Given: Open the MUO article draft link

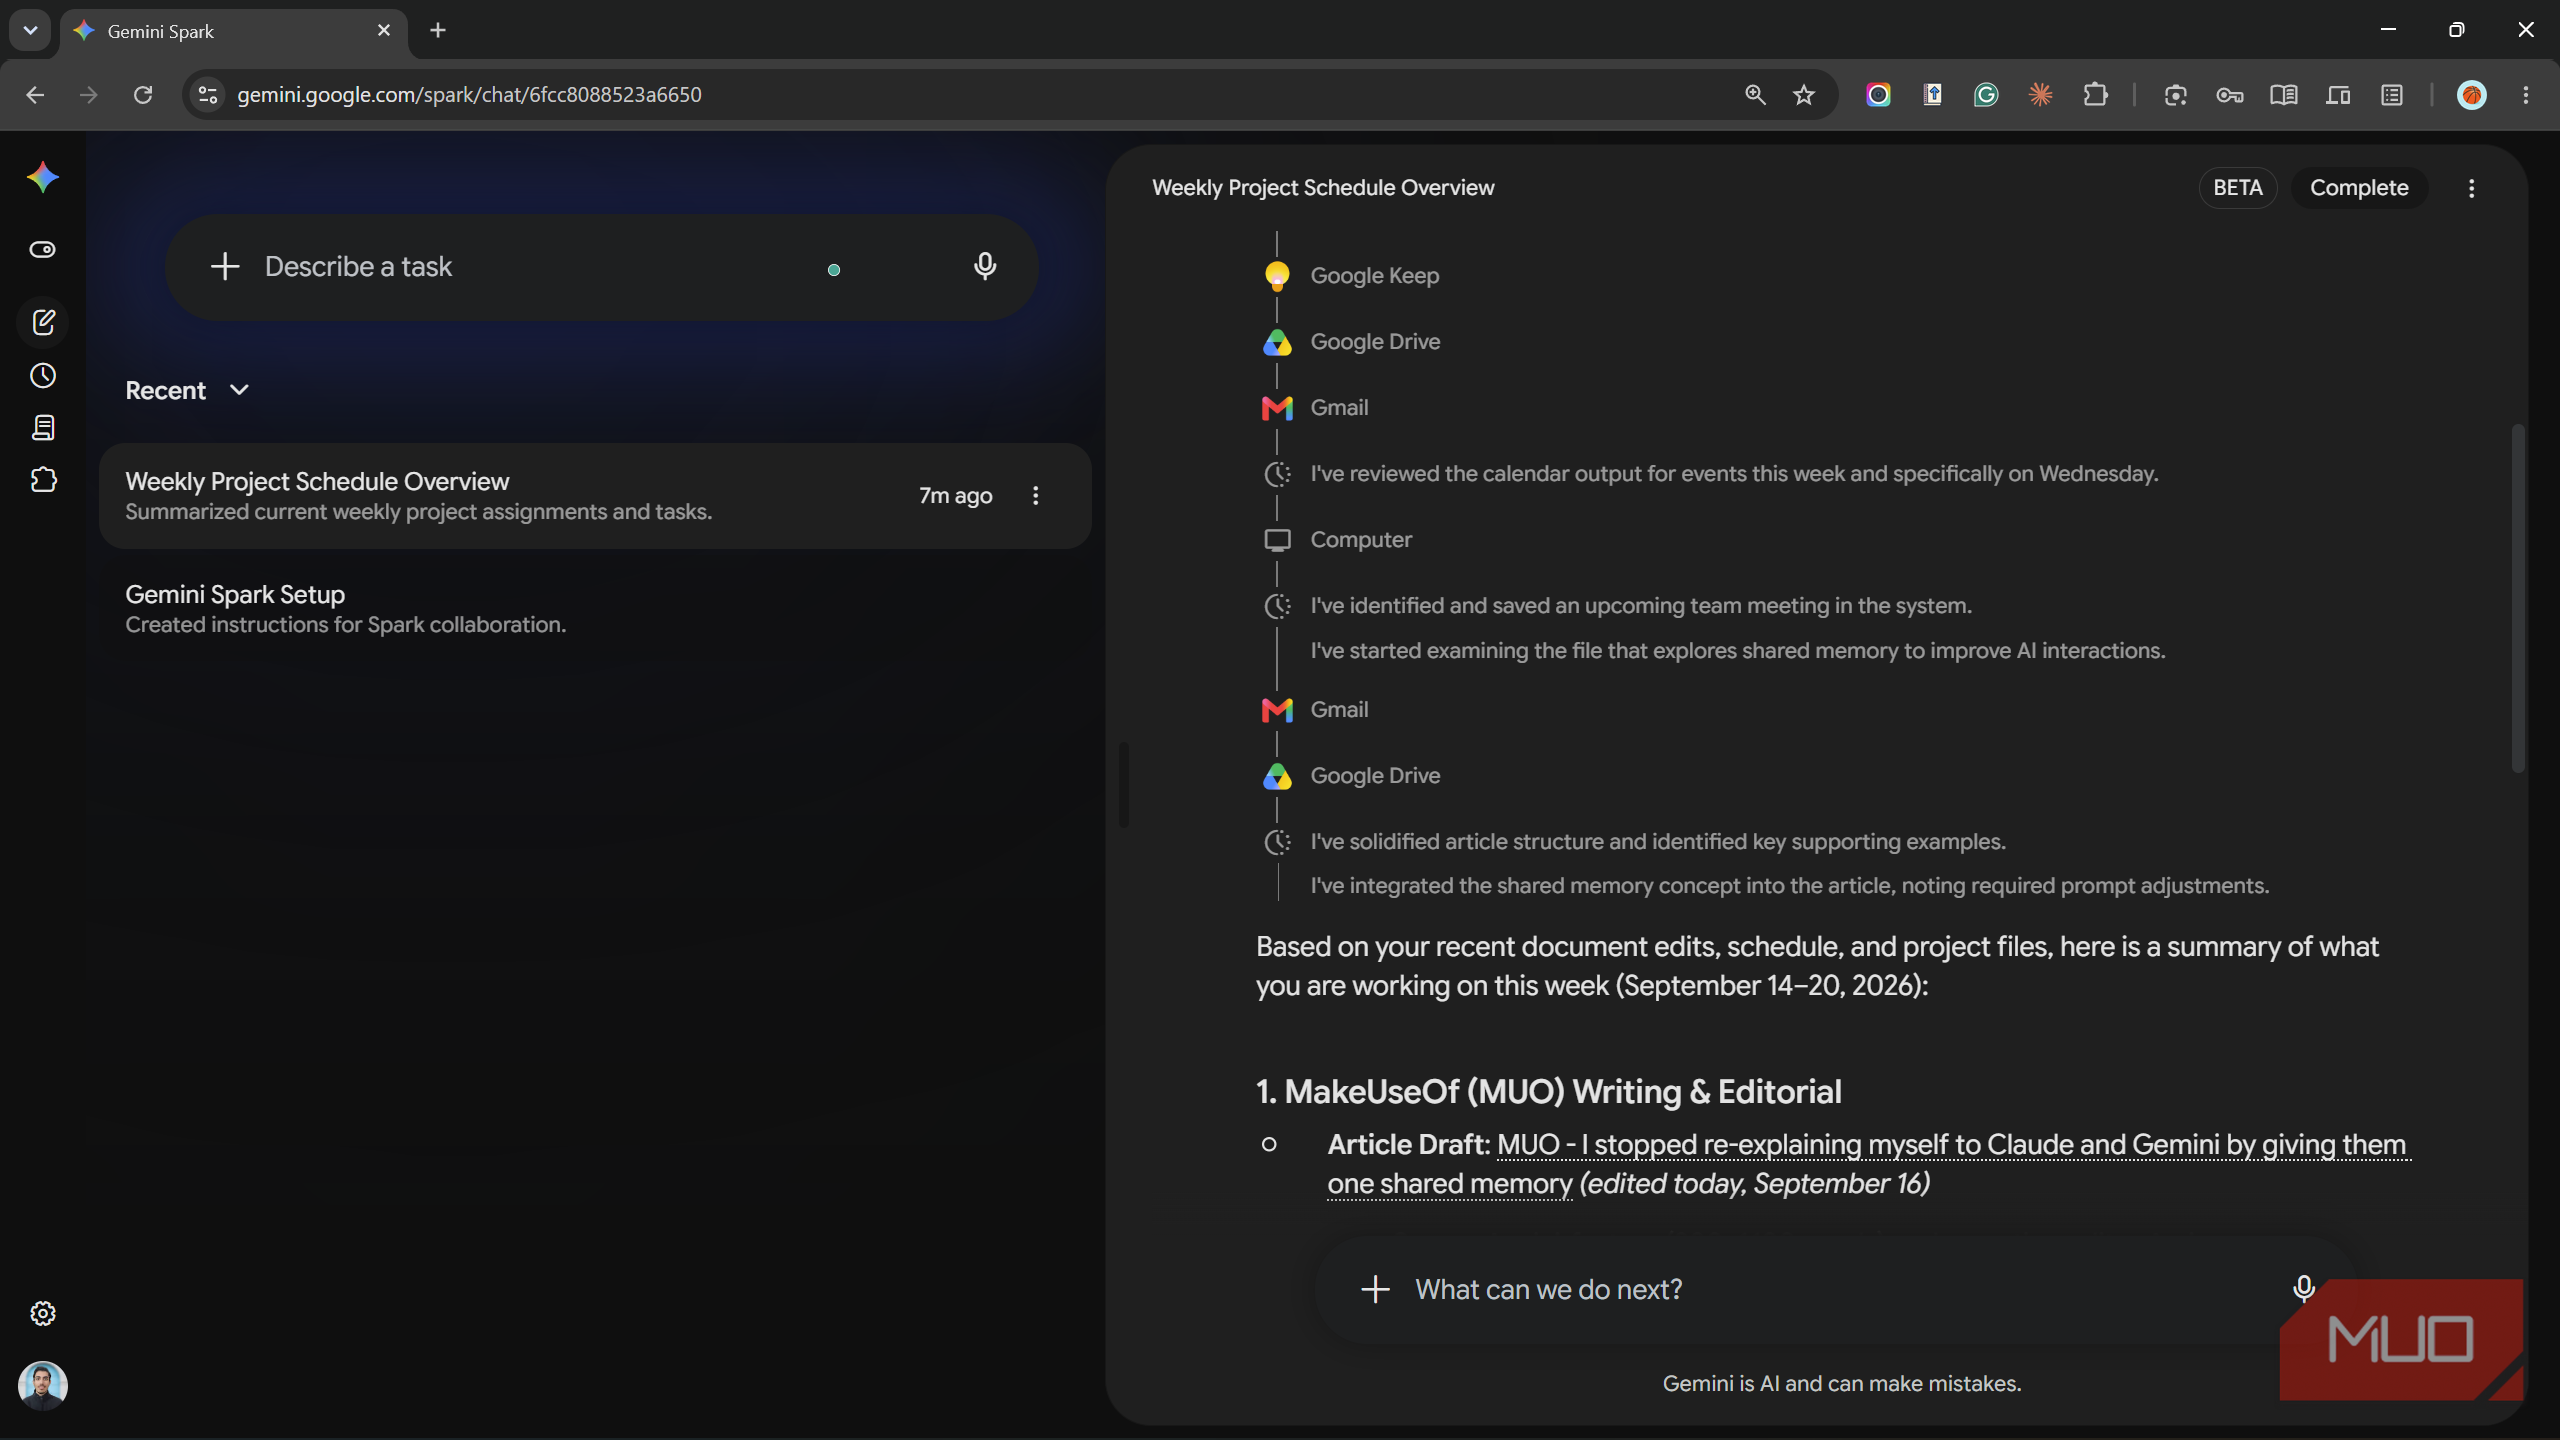Looking at the screenshot, I should point(1869,1164).
